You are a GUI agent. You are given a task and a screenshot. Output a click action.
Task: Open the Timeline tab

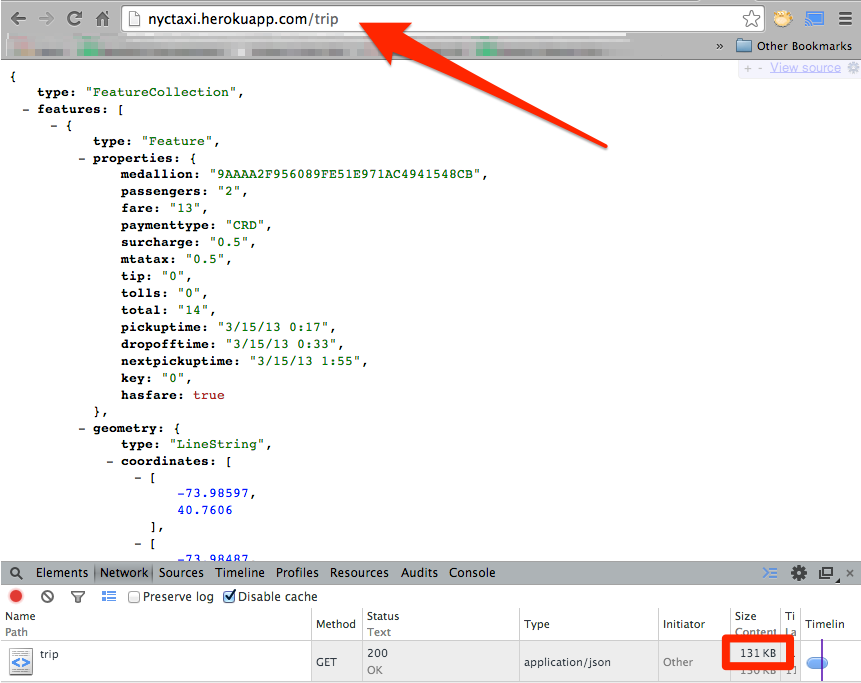pos(240,573)
